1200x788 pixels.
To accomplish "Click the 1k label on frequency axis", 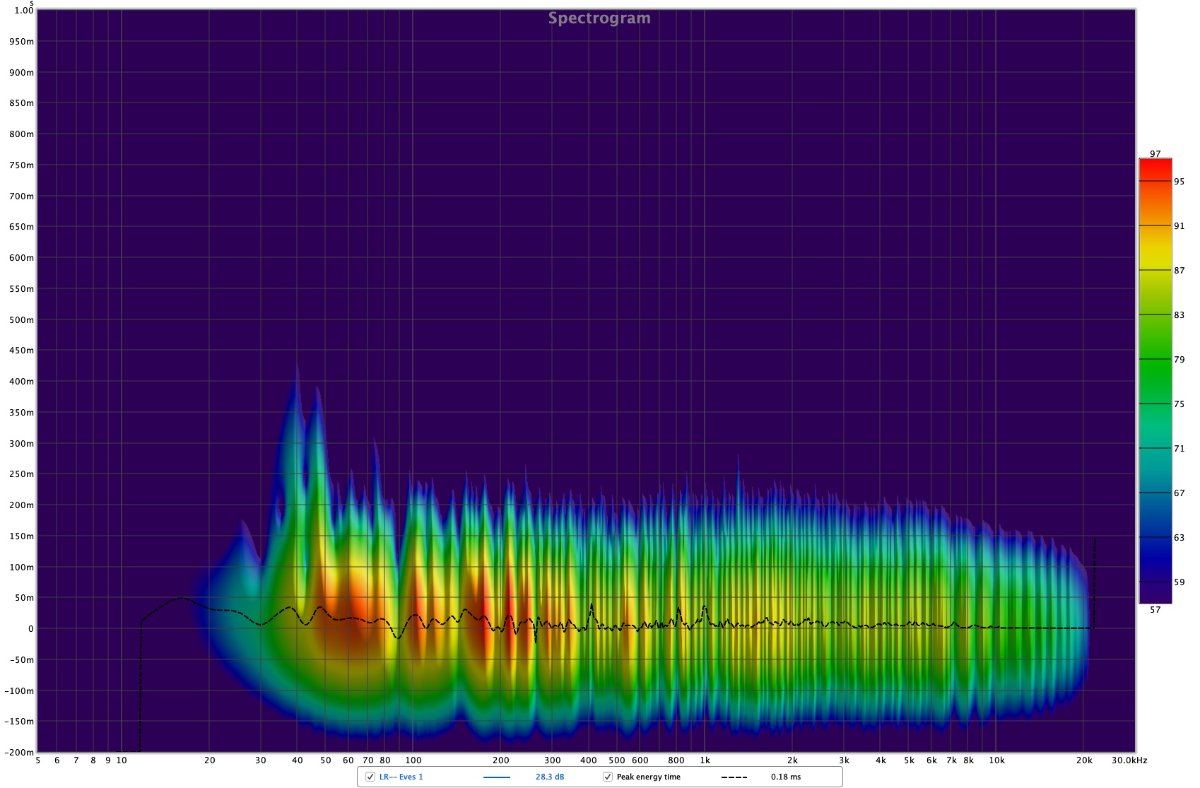I will pos(704,760).
